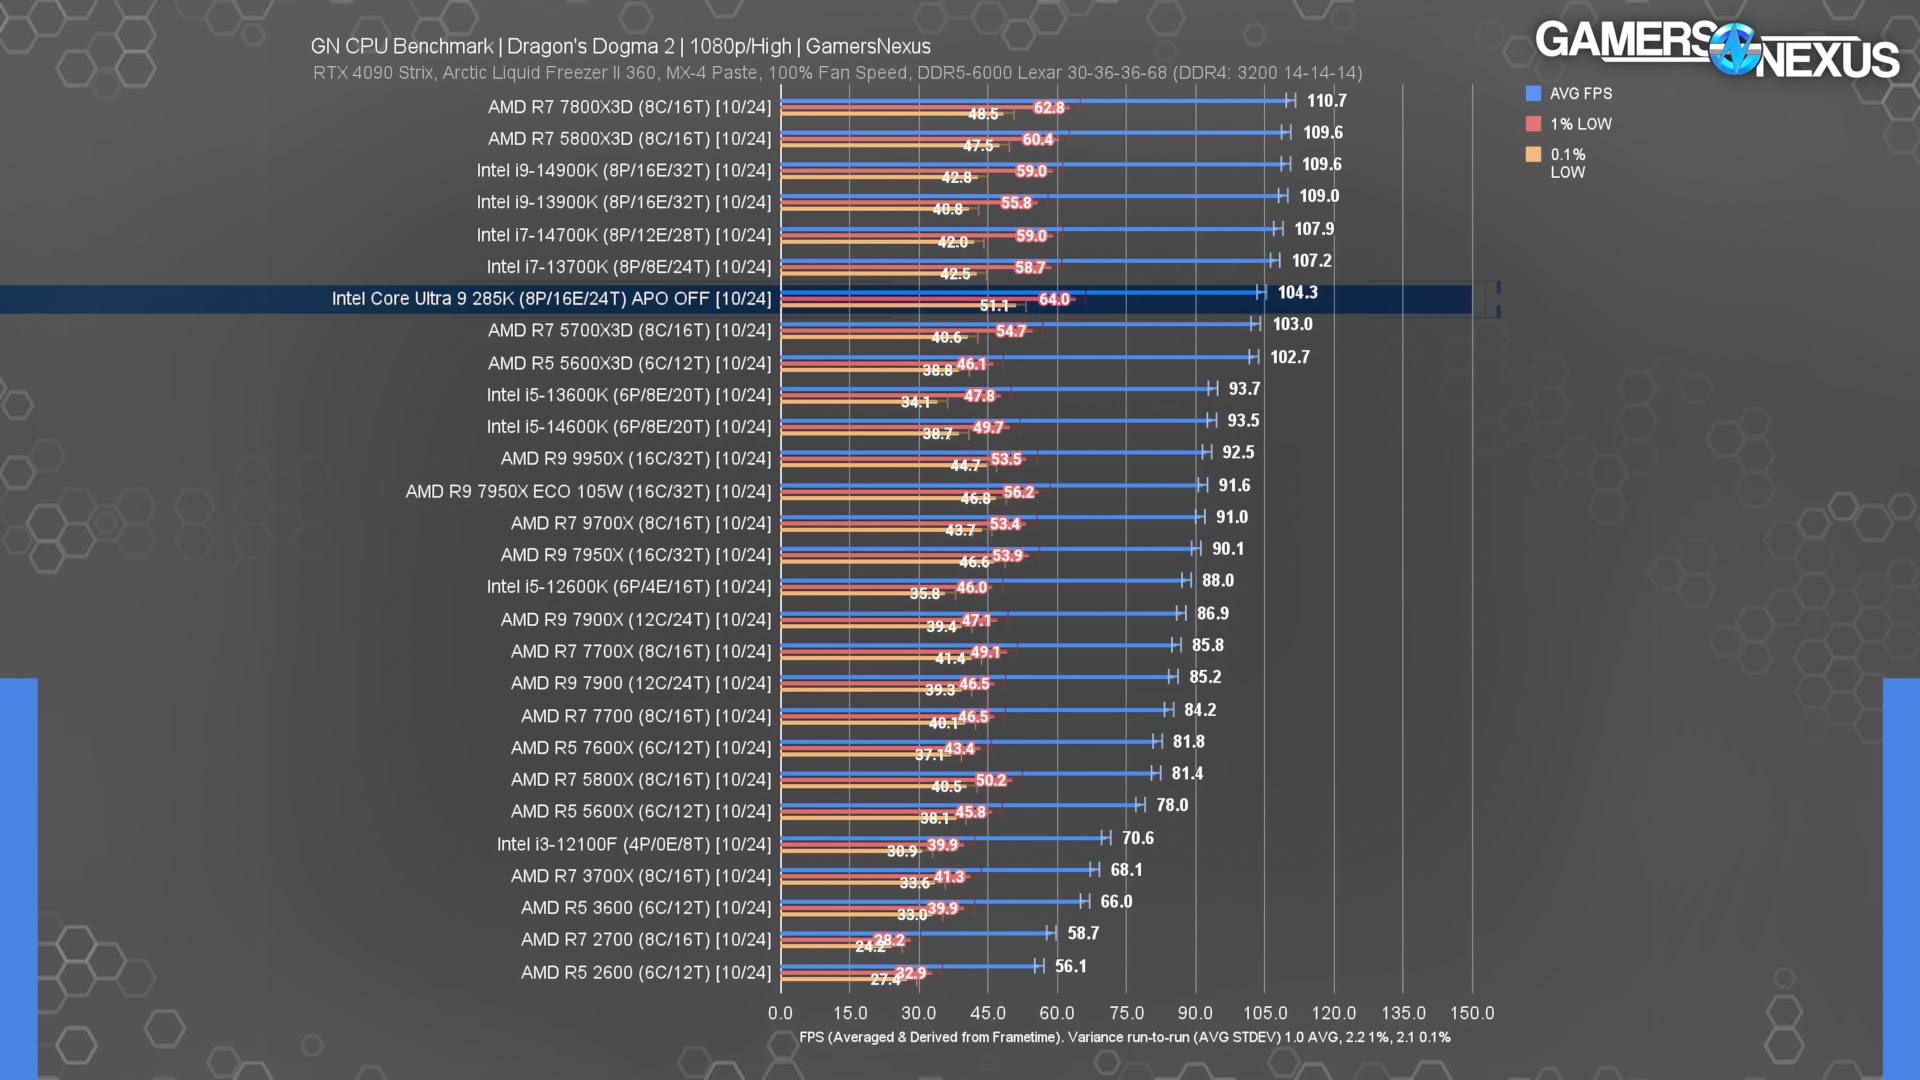Select the AMD R9 9950X row label
The height and width of the screenshot is (1080, 1920).
click(x=636, y=459)
